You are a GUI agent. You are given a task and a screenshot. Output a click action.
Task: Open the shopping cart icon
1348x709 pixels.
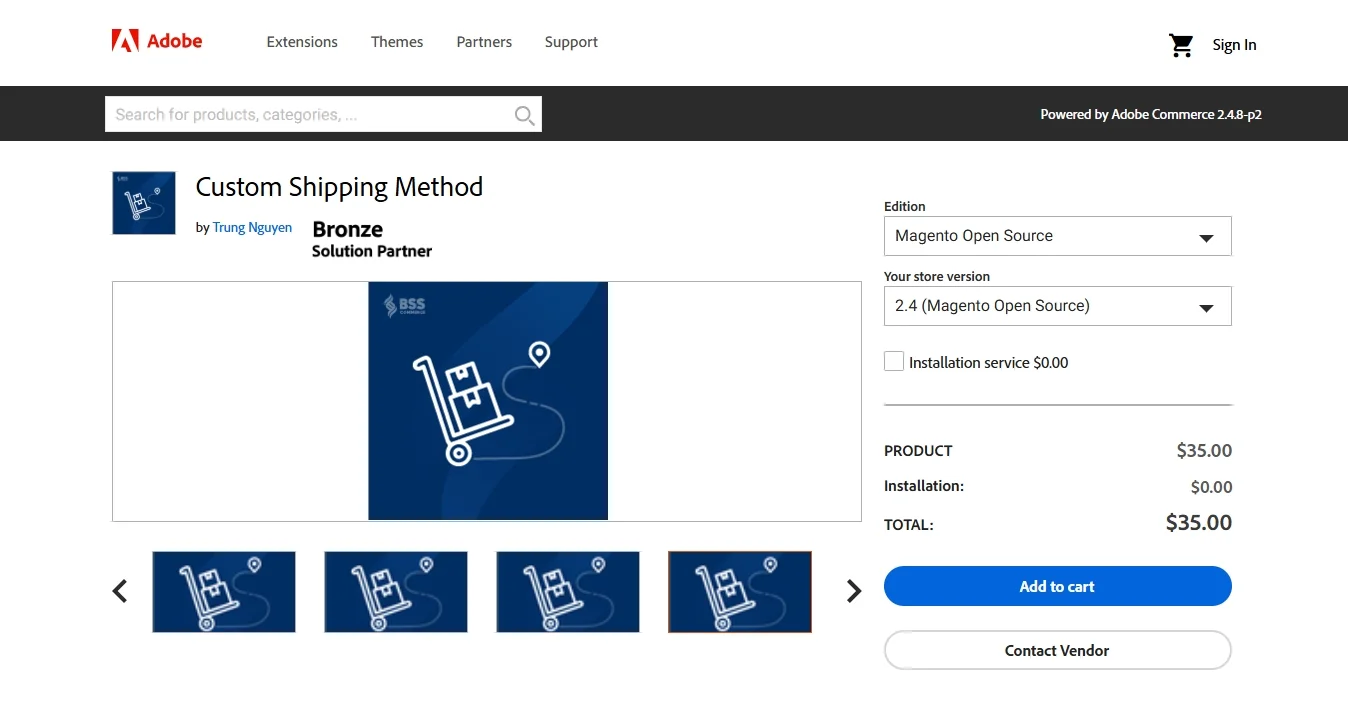click(1181, 45)
